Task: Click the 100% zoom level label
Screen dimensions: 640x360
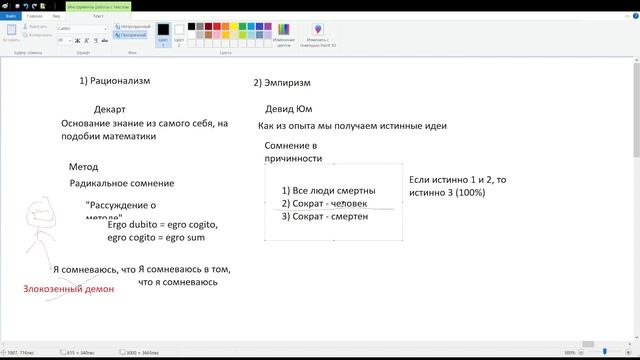Action: 570,352
